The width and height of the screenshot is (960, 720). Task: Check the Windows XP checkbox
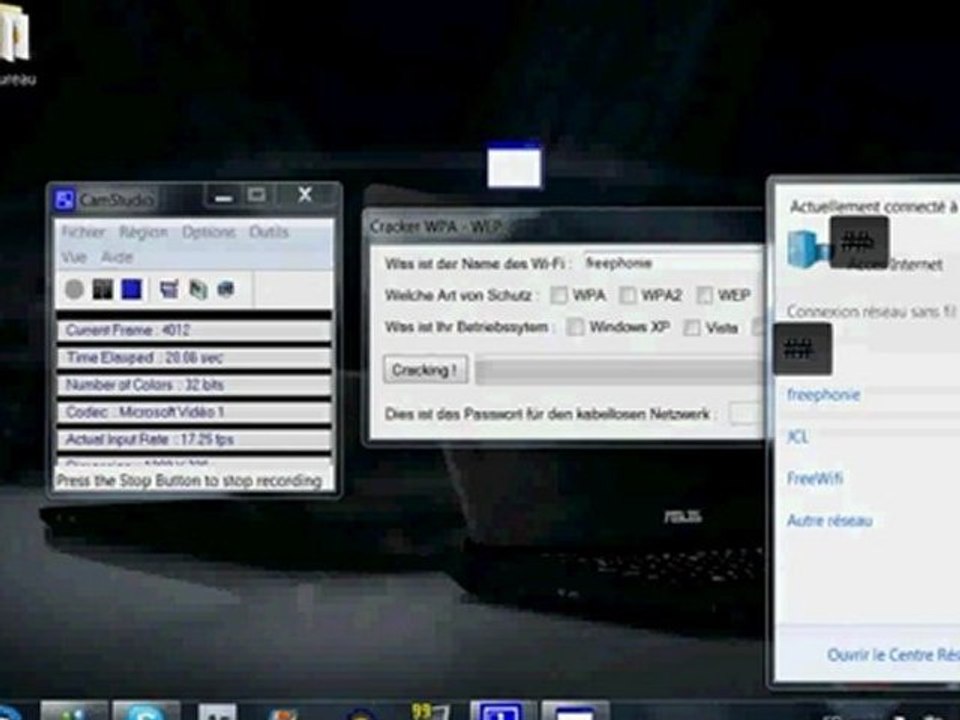[575, 327]
